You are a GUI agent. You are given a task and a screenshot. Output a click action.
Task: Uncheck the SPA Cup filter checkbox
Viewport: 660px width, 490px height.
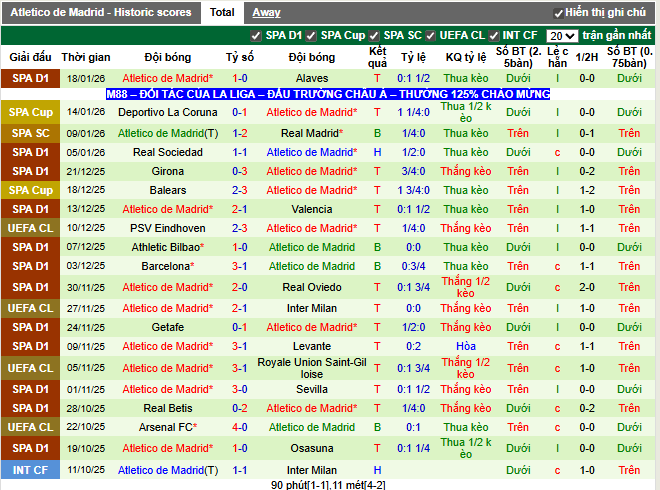311,36
